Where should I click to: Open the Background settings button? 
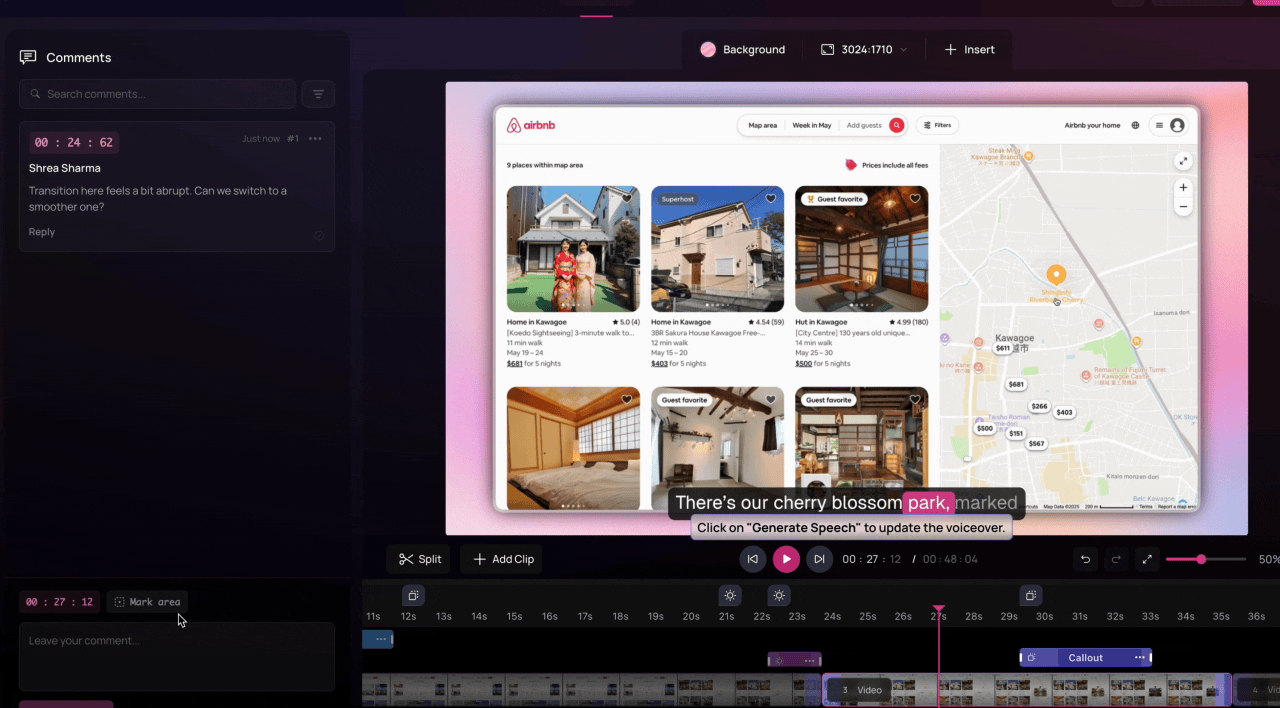743,49
